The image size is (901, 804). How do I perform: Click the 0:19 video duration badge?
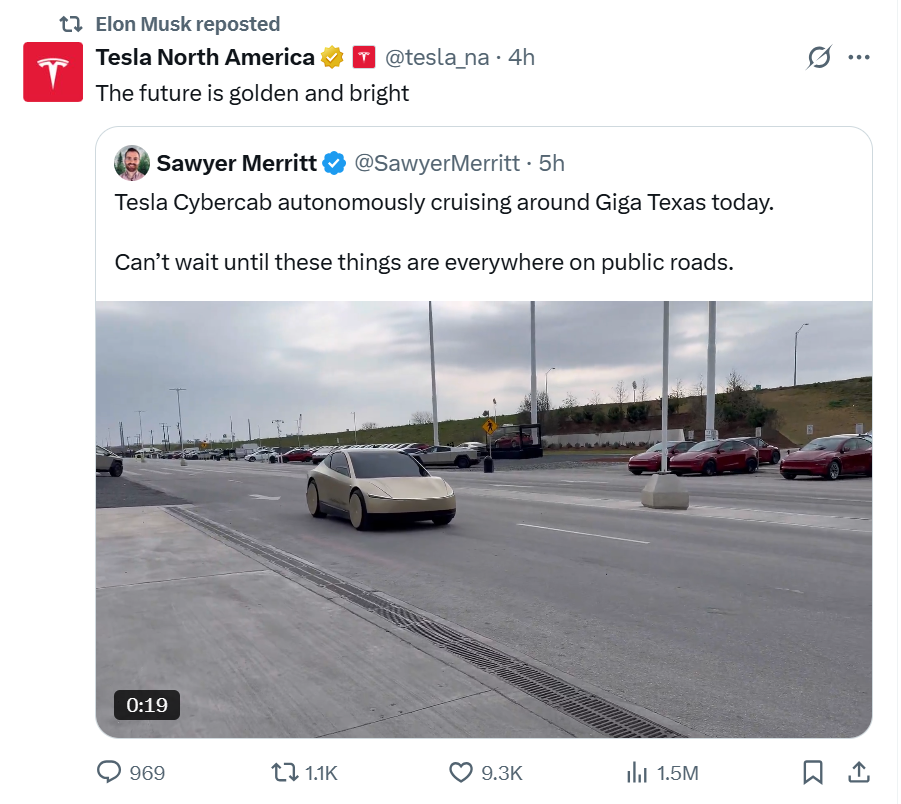tap(147, 704)
